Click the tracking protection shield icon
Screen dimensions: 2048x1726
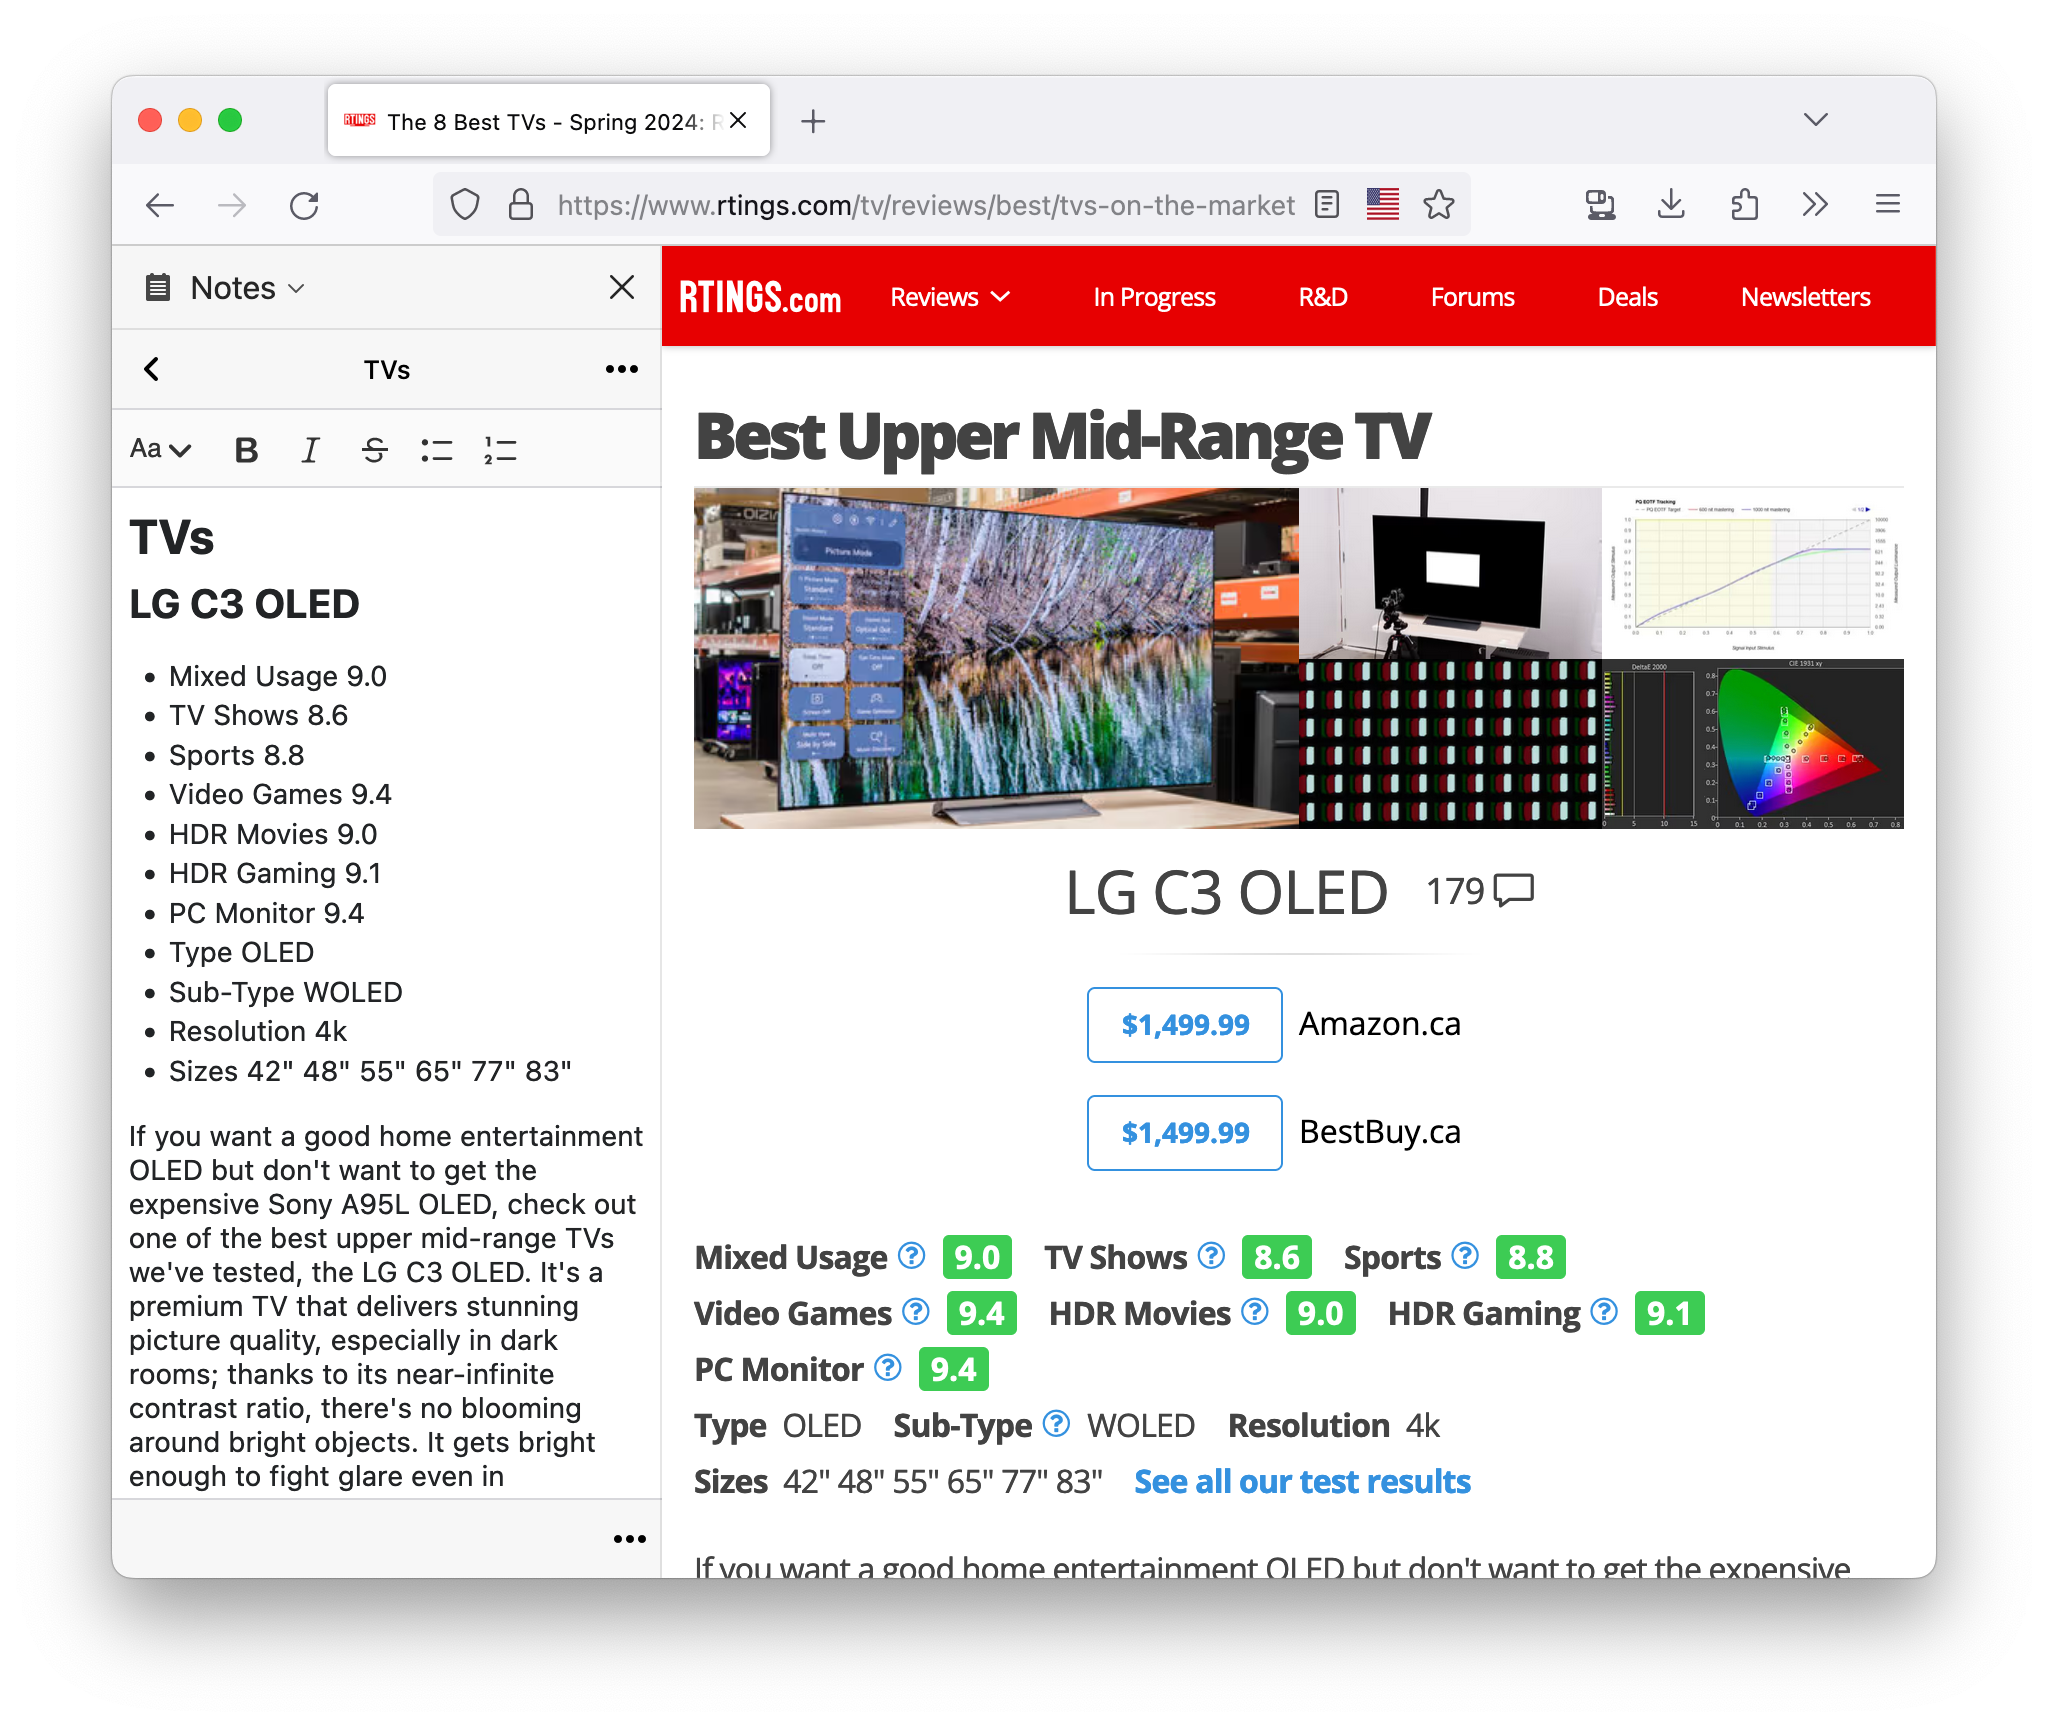465,204
